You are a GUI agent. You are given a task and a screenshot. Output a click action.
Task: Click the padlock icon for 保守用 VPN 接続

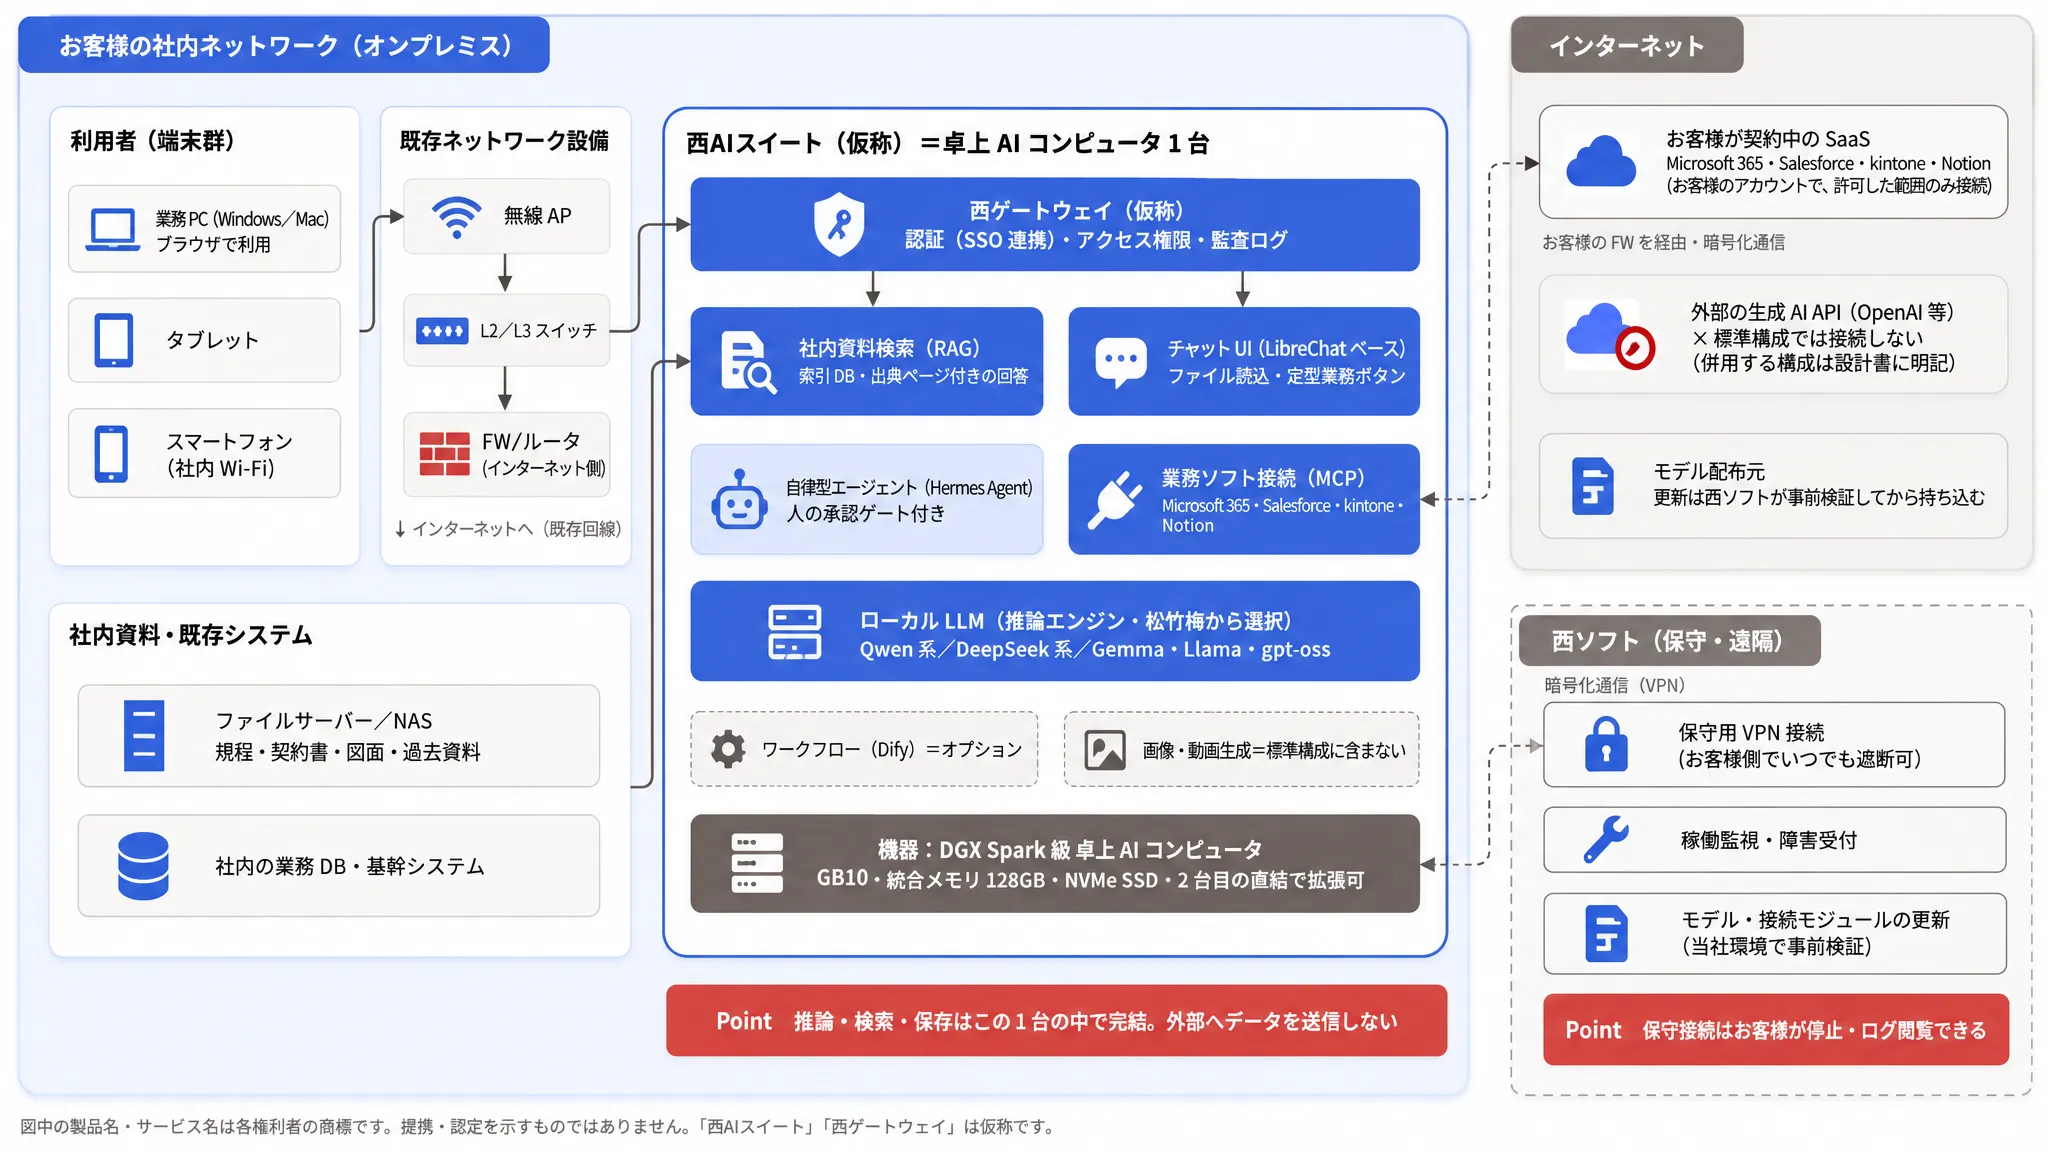tap(1606, 745)
